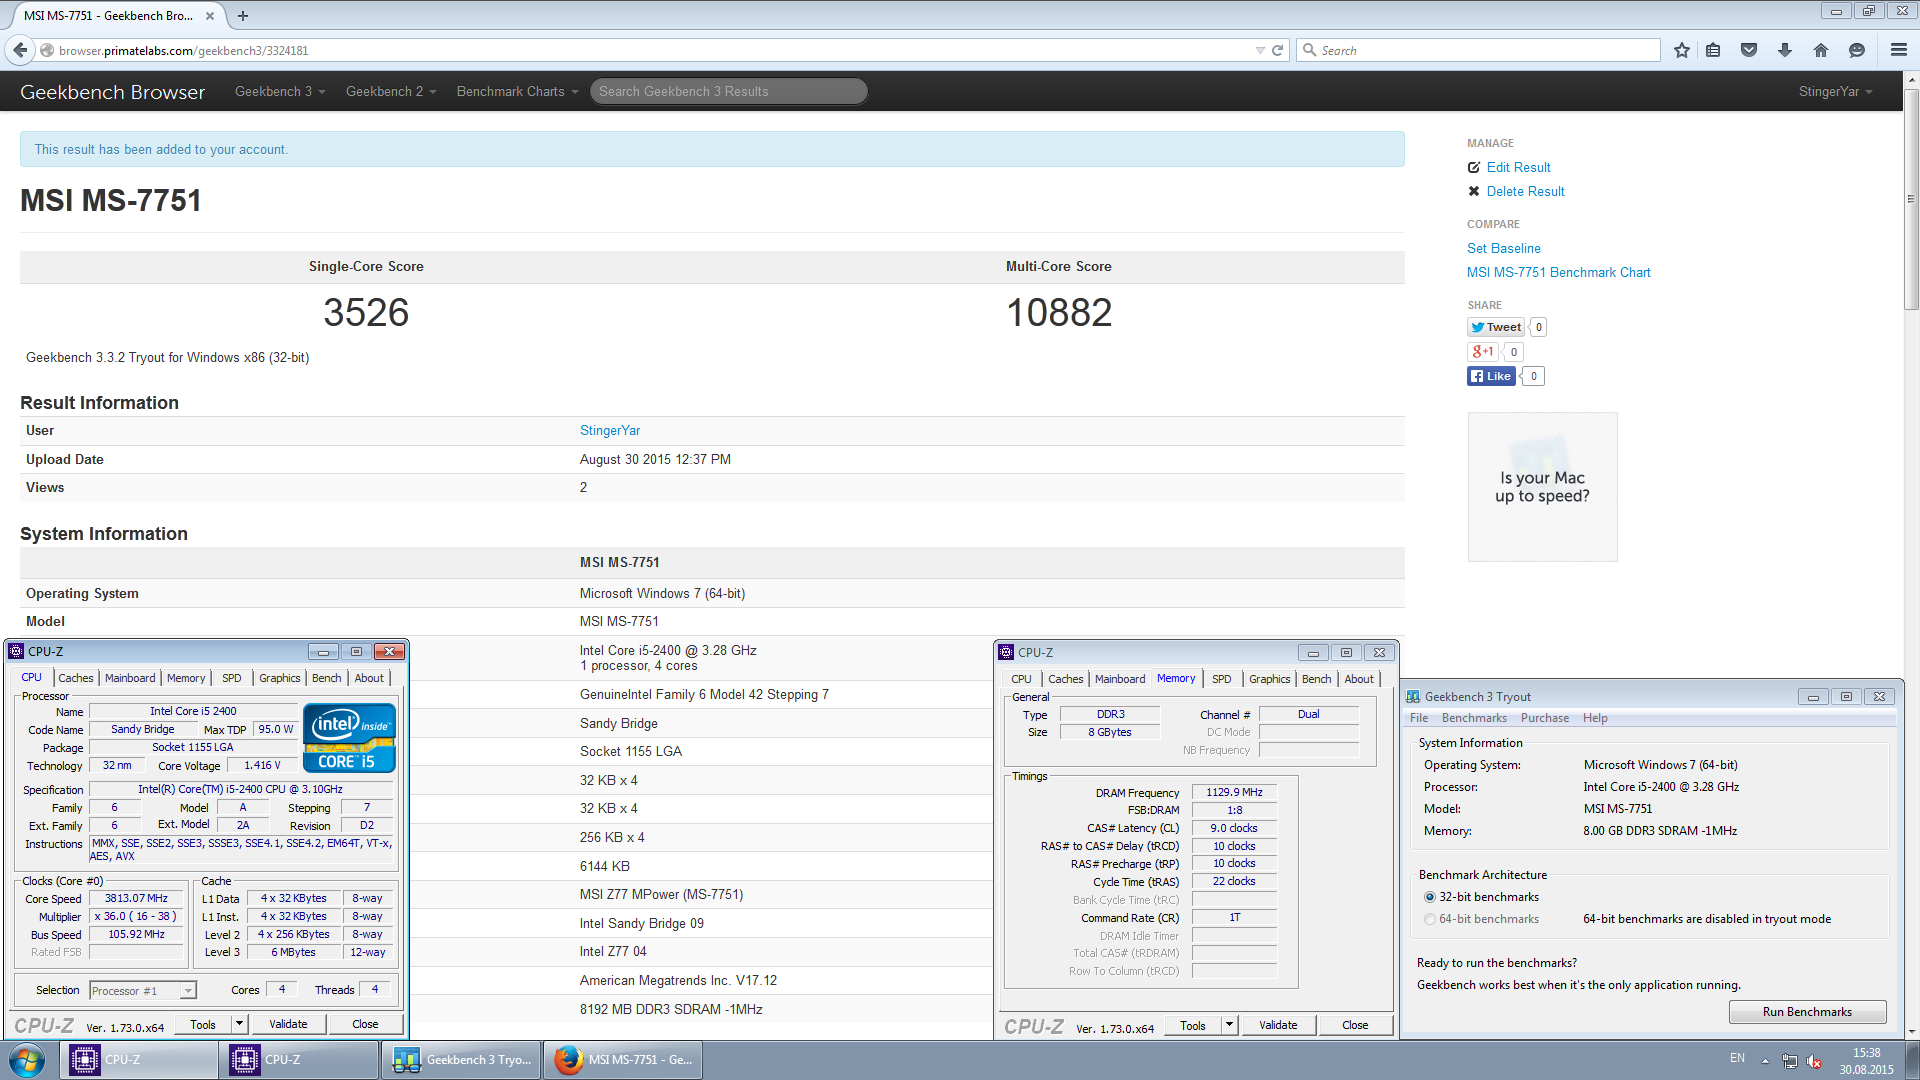This screenshot has height=1080, width=1920.
Task: Switch to the first CPU-Z taskbar item
Action: point(138,1060)
